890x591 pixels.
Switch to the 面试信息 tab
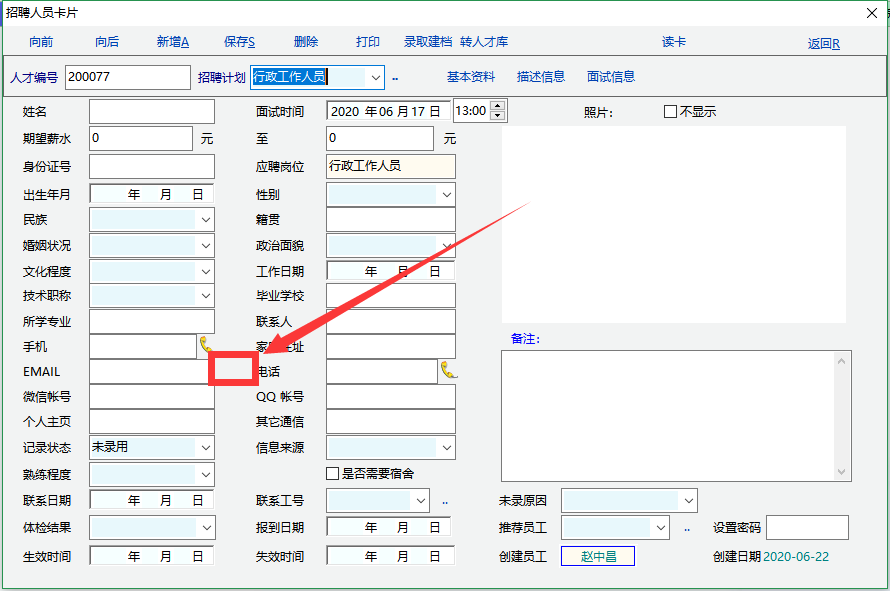pos(610,77)
